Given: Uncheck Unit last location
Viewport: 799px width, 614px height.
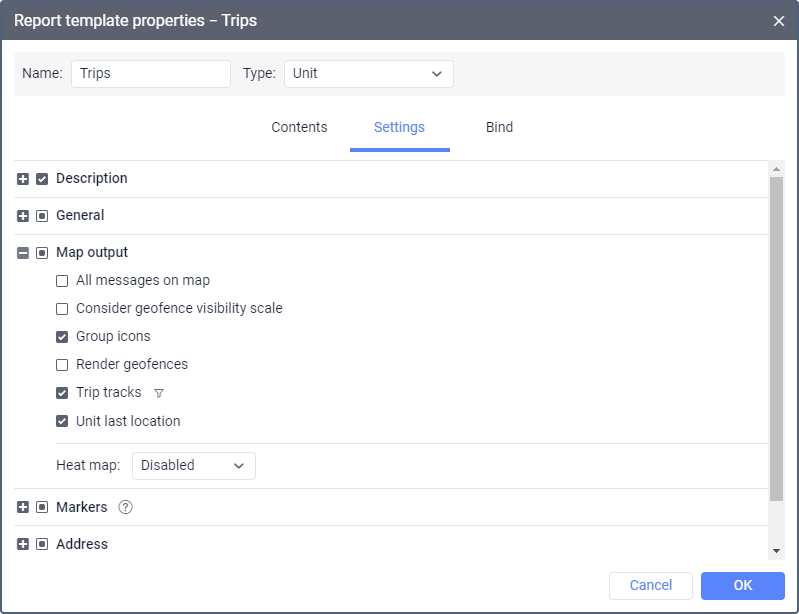Looking at the screenshot, I should pos(62,421).
